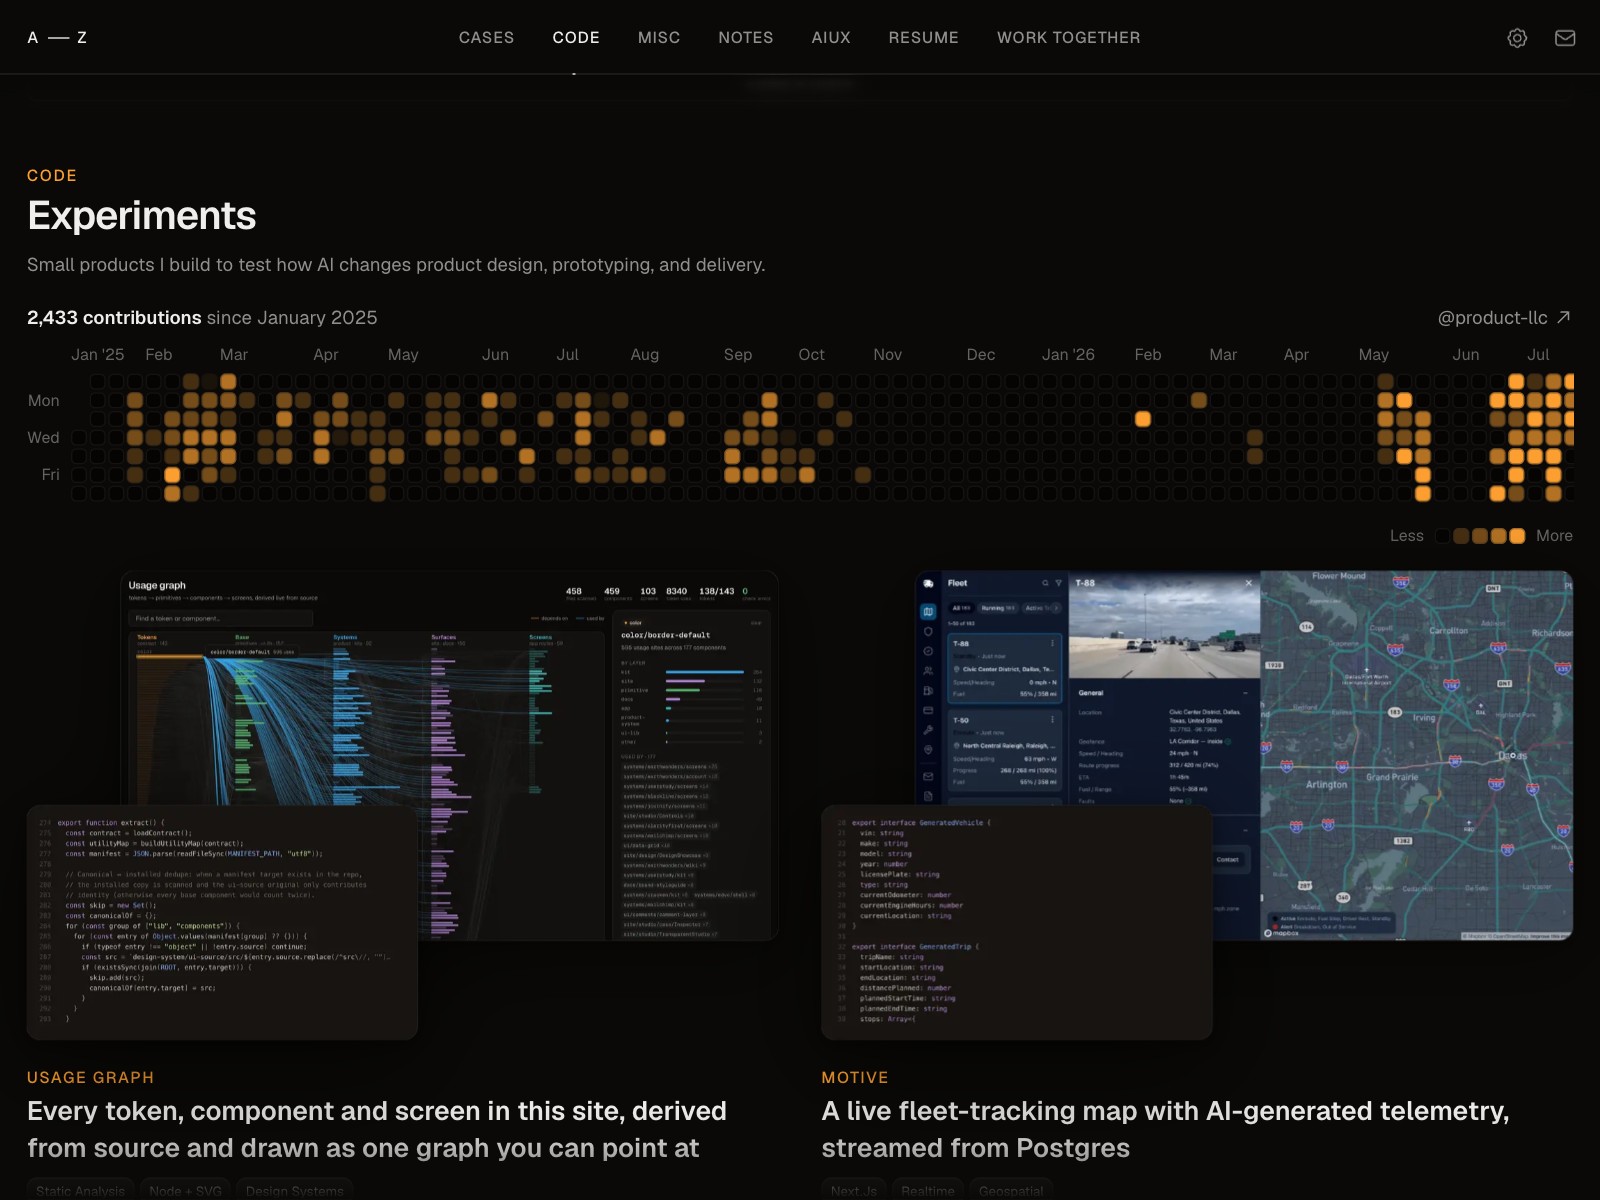Click the 'Fri' weekday label
The width and height of the screenshot is (1600, 1200).
[51, 474]
